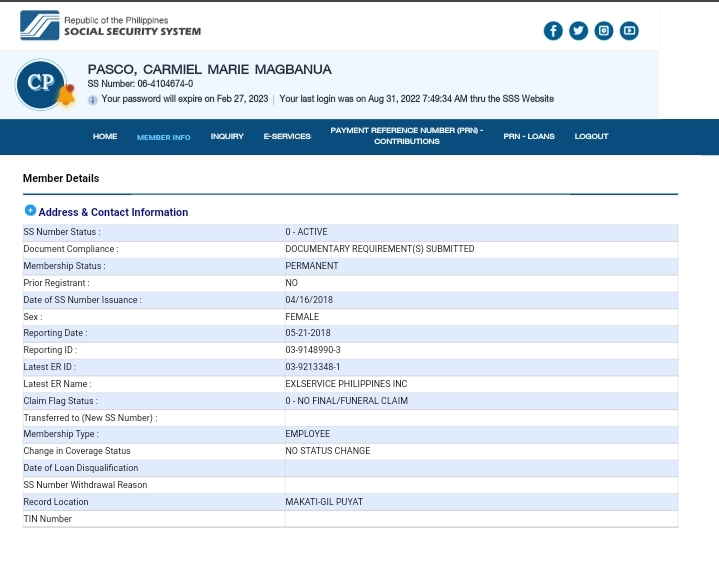
Task: Open the orange notification bell
Action: [67, 96]
